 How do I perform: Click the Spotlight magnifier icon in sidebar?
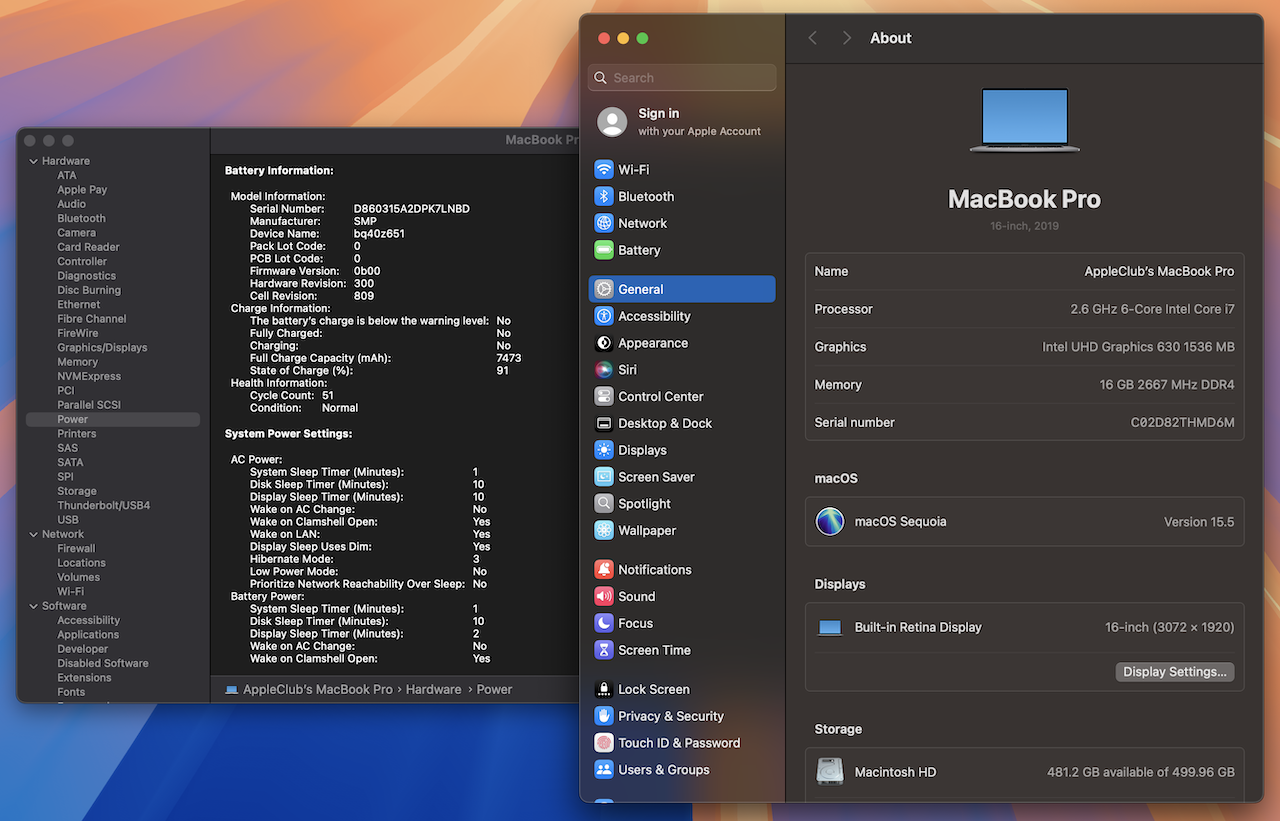click(x=603, y=504)
